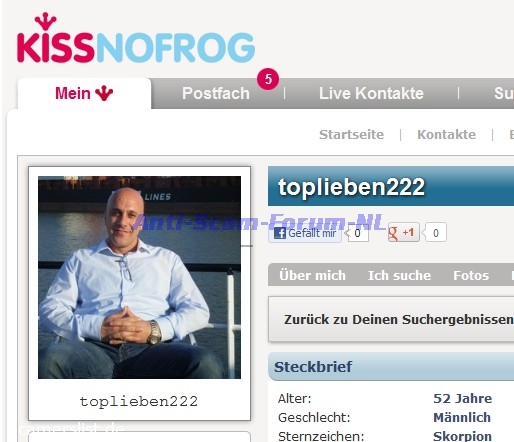Open the toplieben222 profile photo
The height and width of the screenshot is (442, 514).
click(139, 277)
